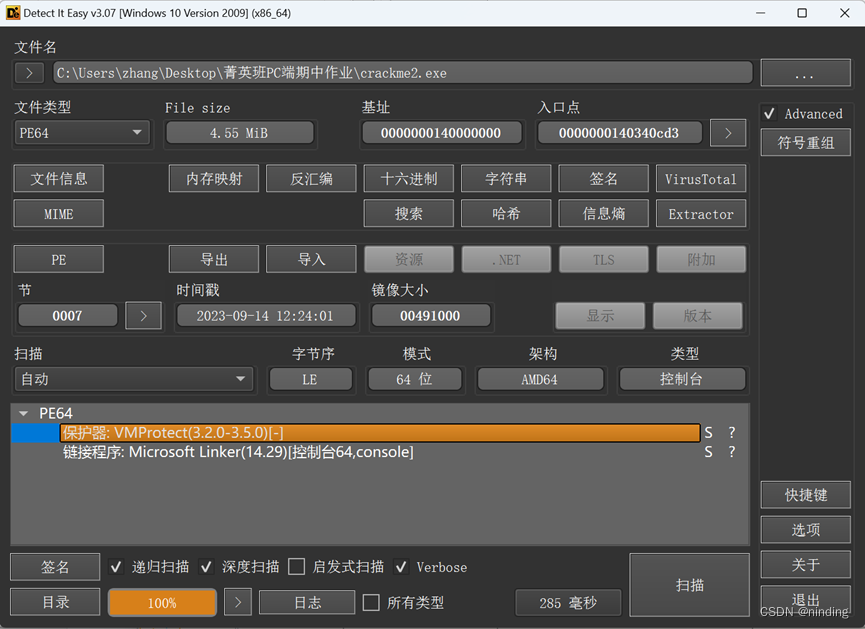Toggle 深度扫描 checkbox
Screen dimensions: 865x629
pos(206,567)
